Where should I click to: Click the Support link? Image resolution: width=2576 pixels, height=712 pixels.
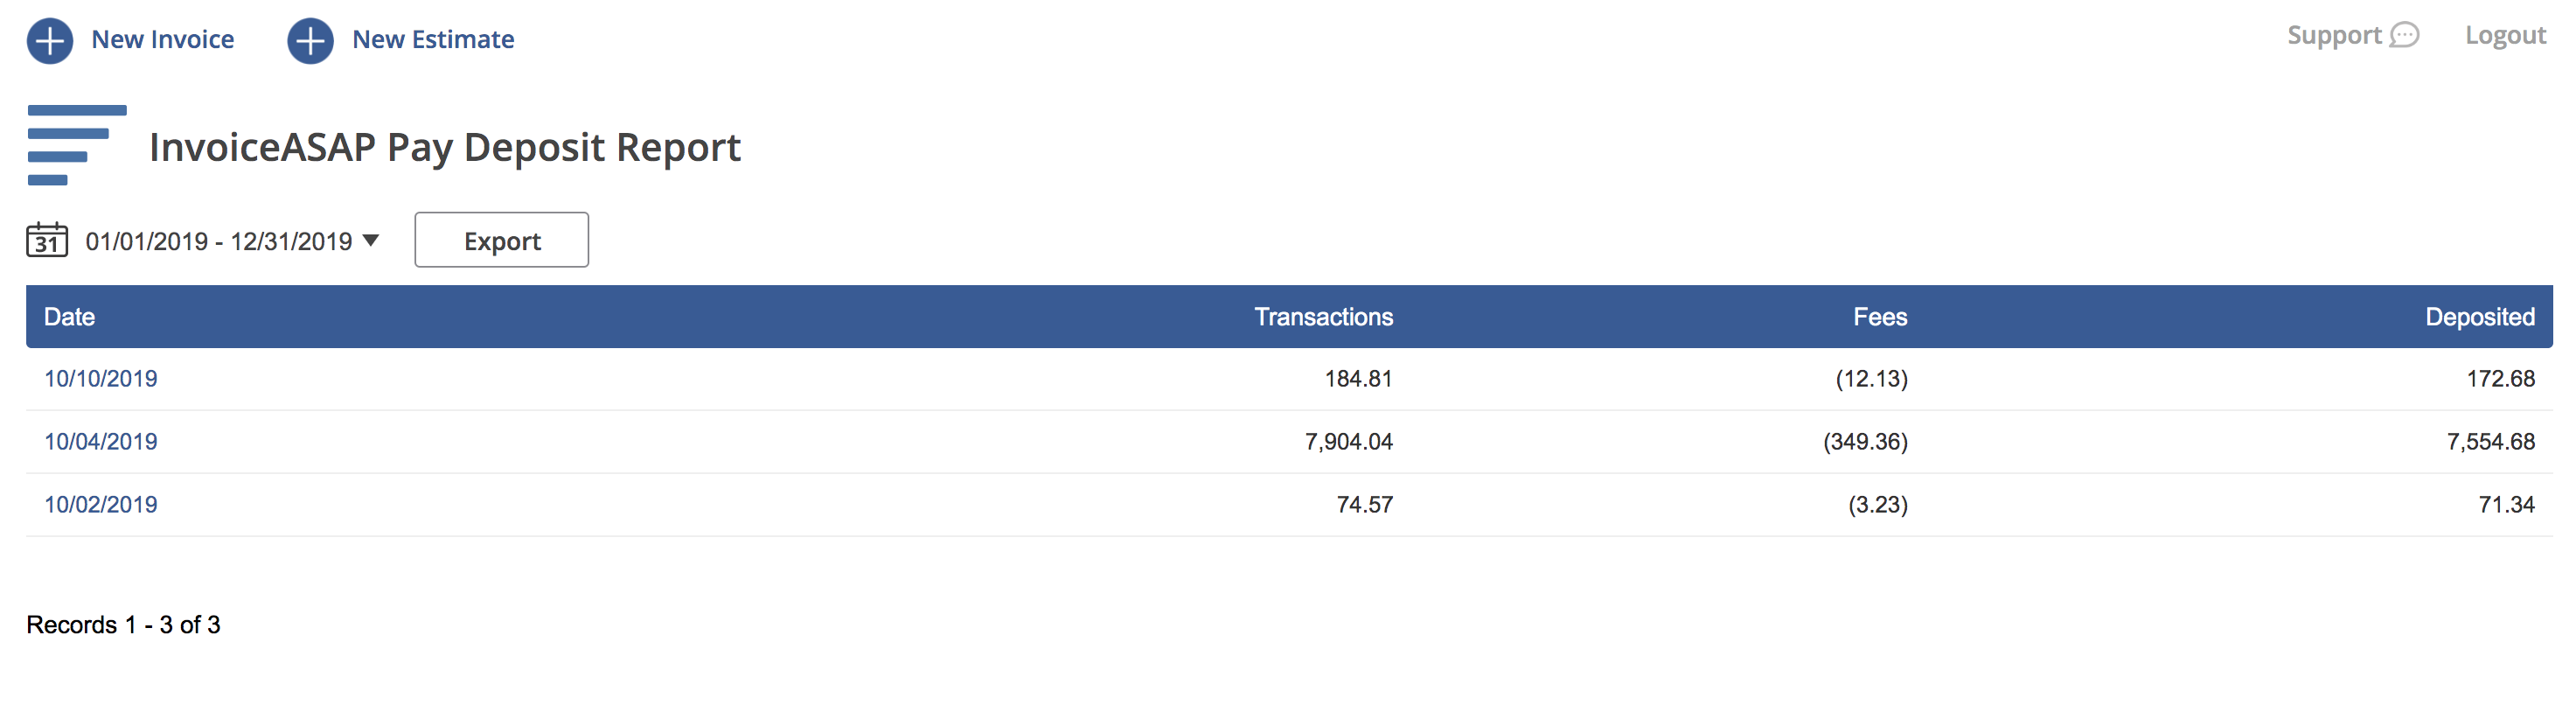pyautogui.click(x=2333, y=36)
